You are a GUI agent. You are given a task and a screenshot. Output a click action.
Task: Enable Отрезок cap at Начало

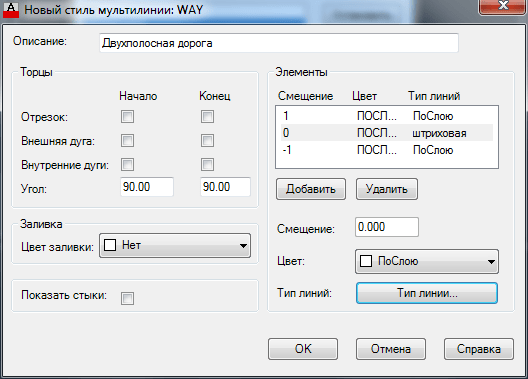point(127,117)
